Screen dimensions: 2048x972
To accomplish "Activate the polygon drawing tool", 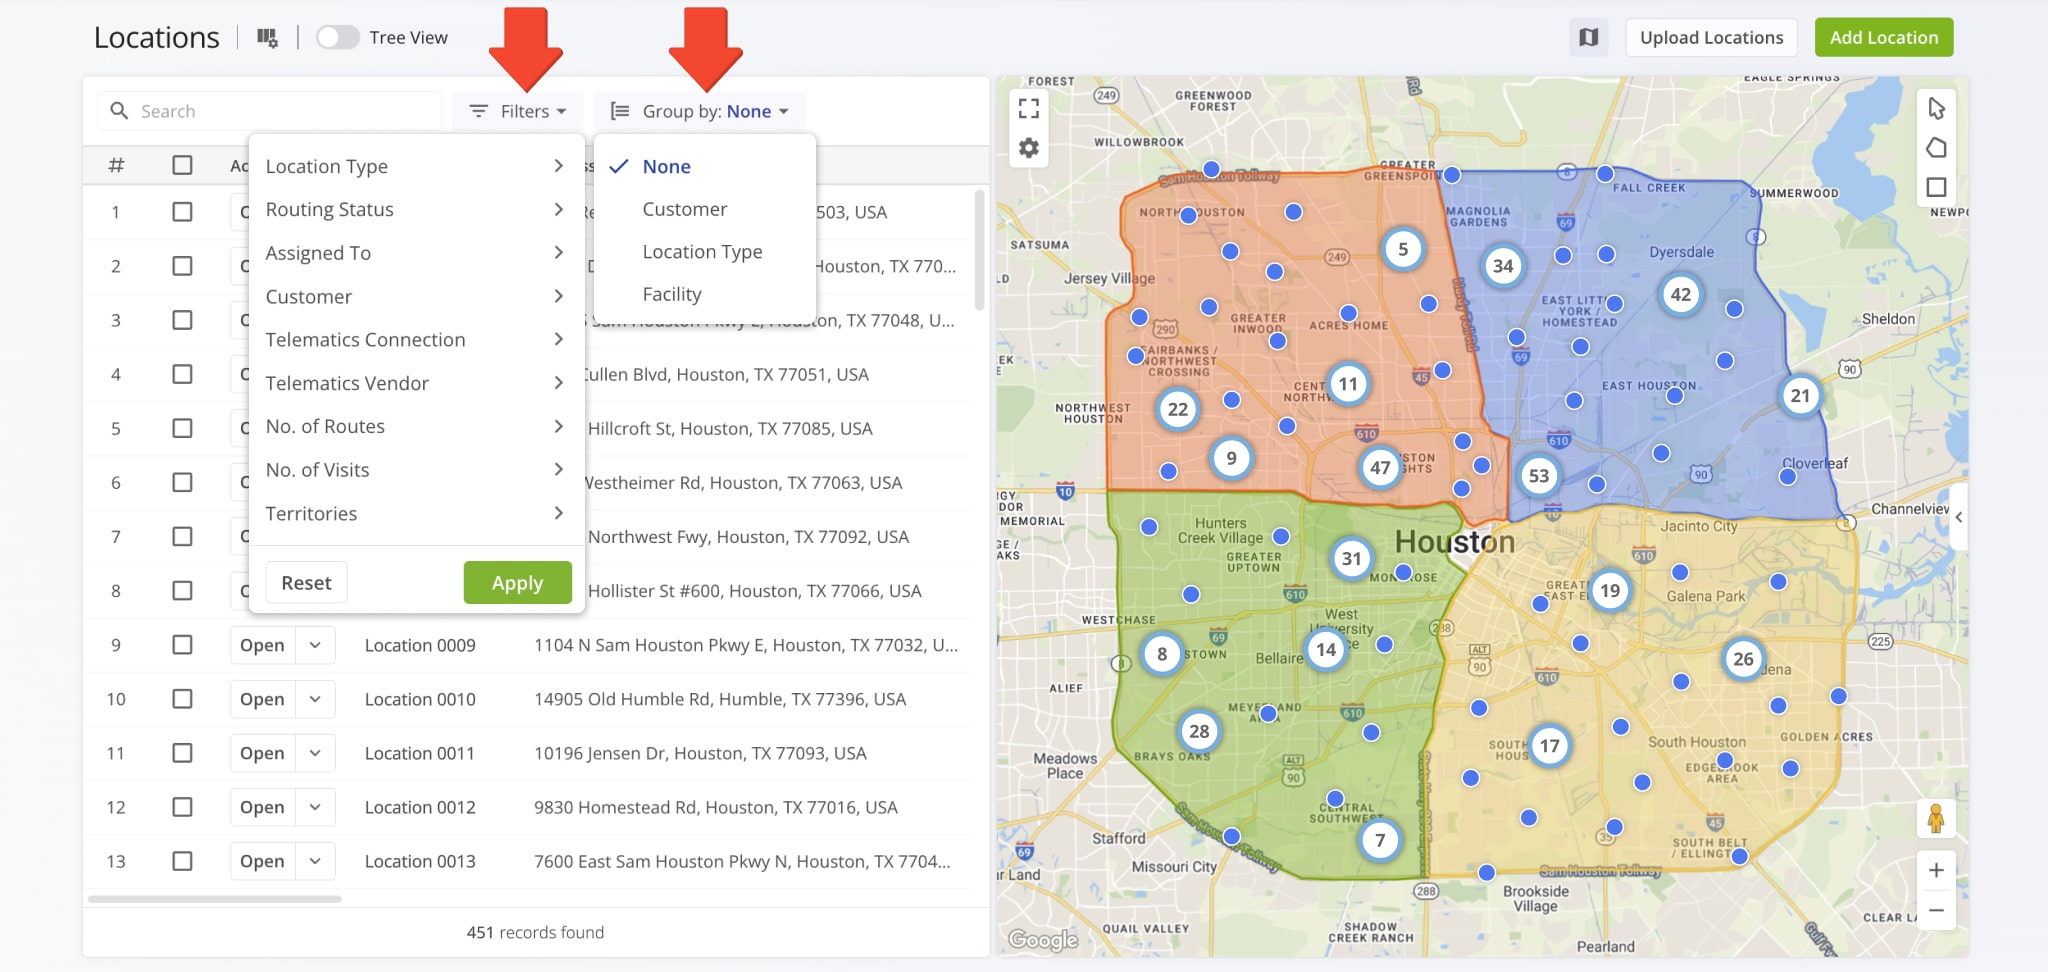I will pyautogui.click(x=1937, y=147).
